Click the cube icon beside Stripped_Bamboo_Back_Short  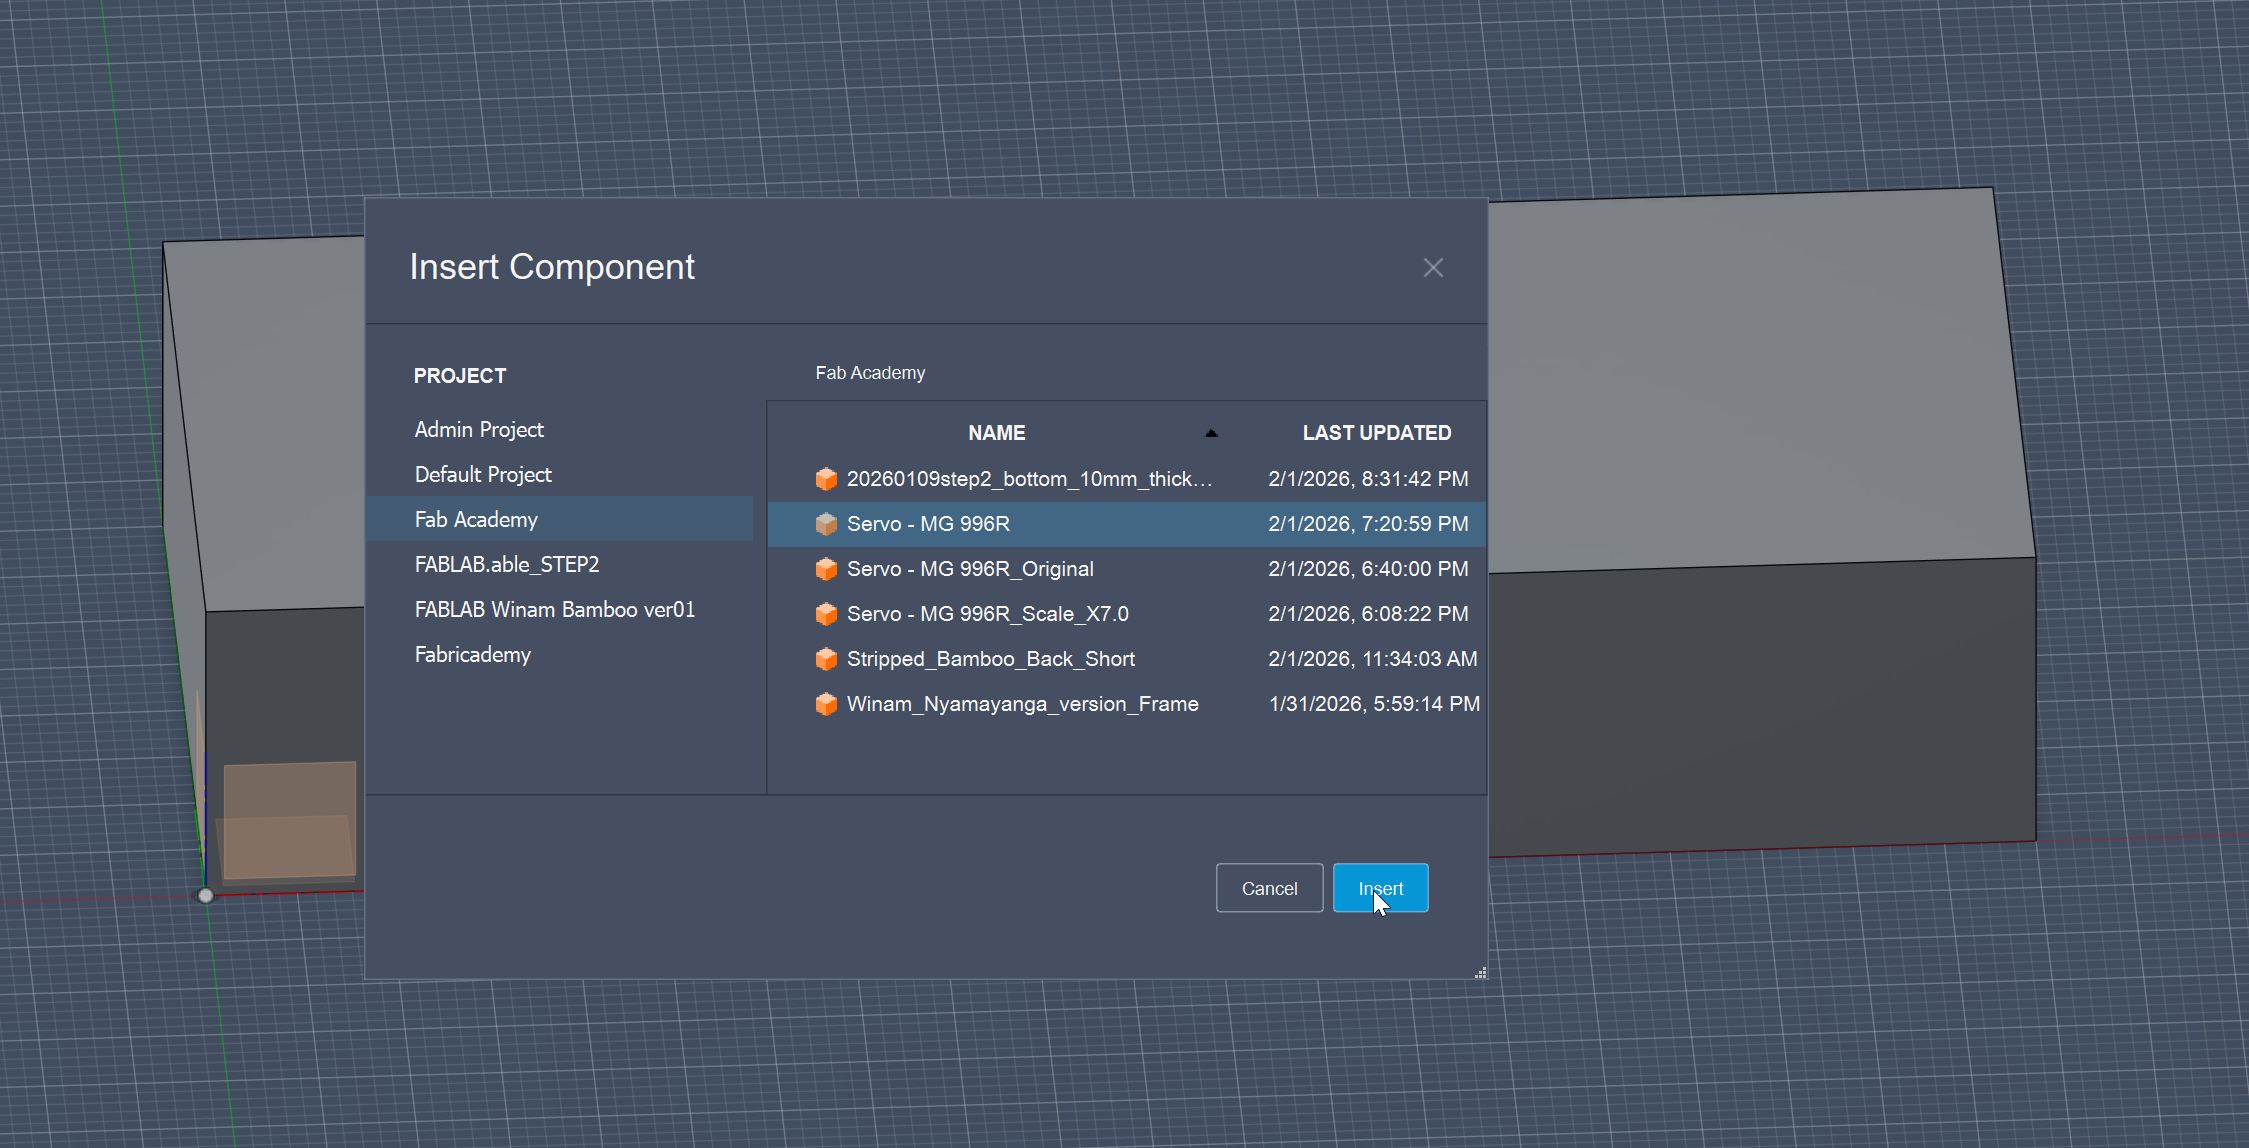826,659
